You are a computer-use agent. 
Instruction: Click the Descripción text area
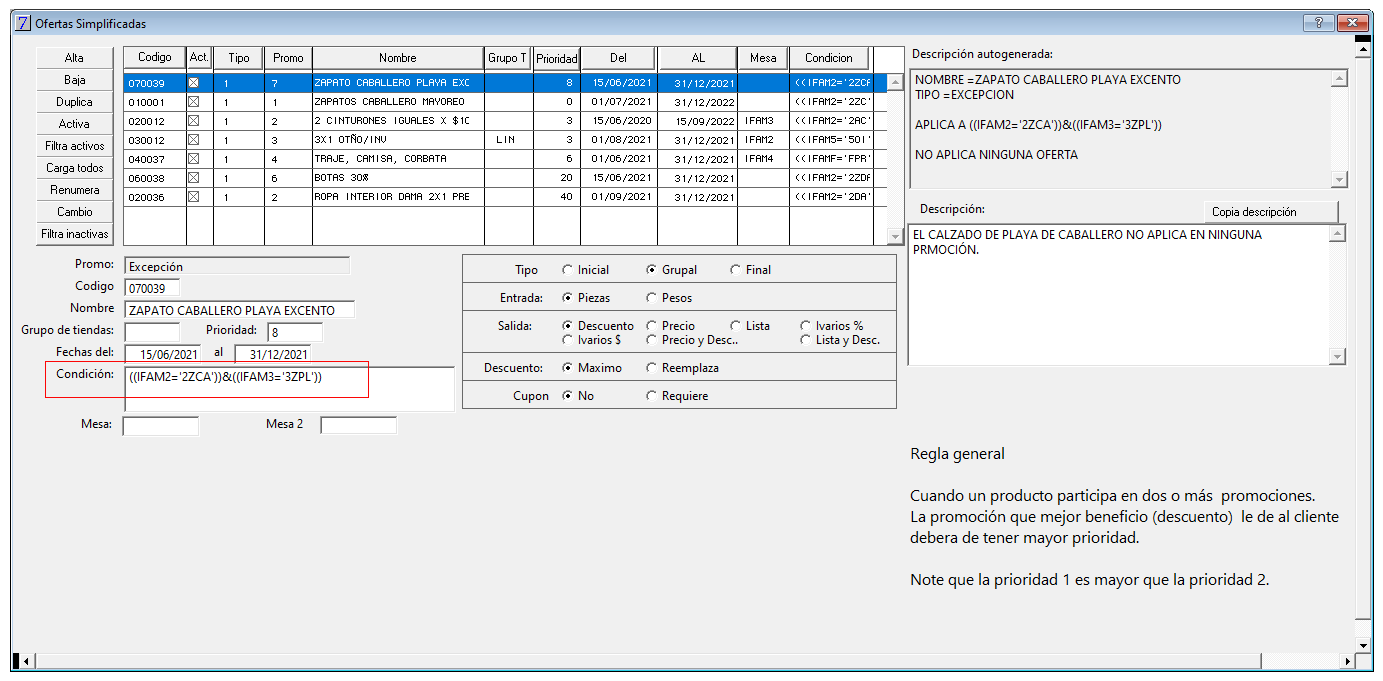pyautogui.click(x=1120, y=295)
